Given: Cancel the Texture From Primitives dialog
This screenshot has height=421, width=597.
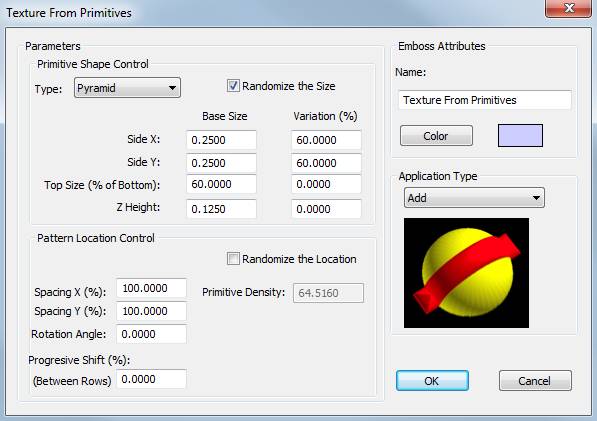Looking at the screenshot, I should [535, 381].
